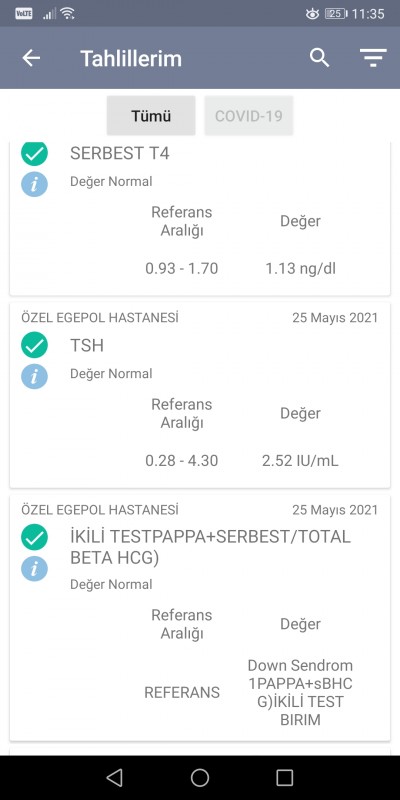This screenshot has height=800, width=400.
Task: Switch to the COVID-19 tab
Action: 248,116
